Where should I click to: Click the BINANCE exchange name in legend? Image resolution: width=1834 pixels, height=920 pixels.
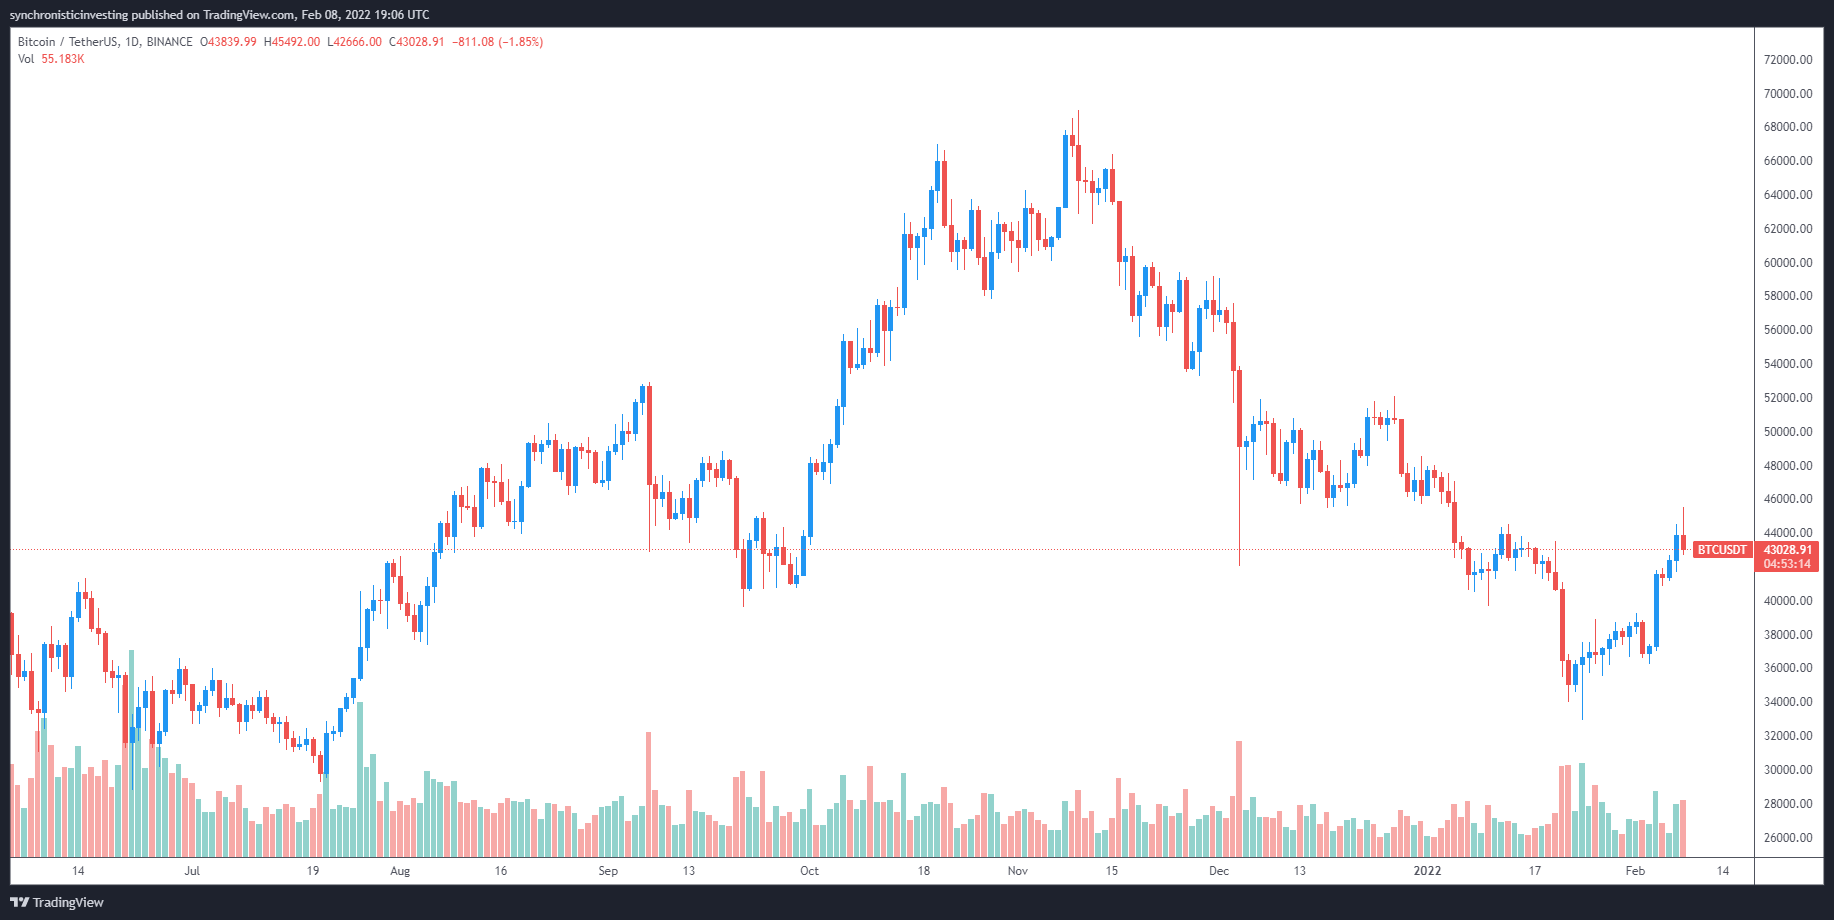(169, 42)
